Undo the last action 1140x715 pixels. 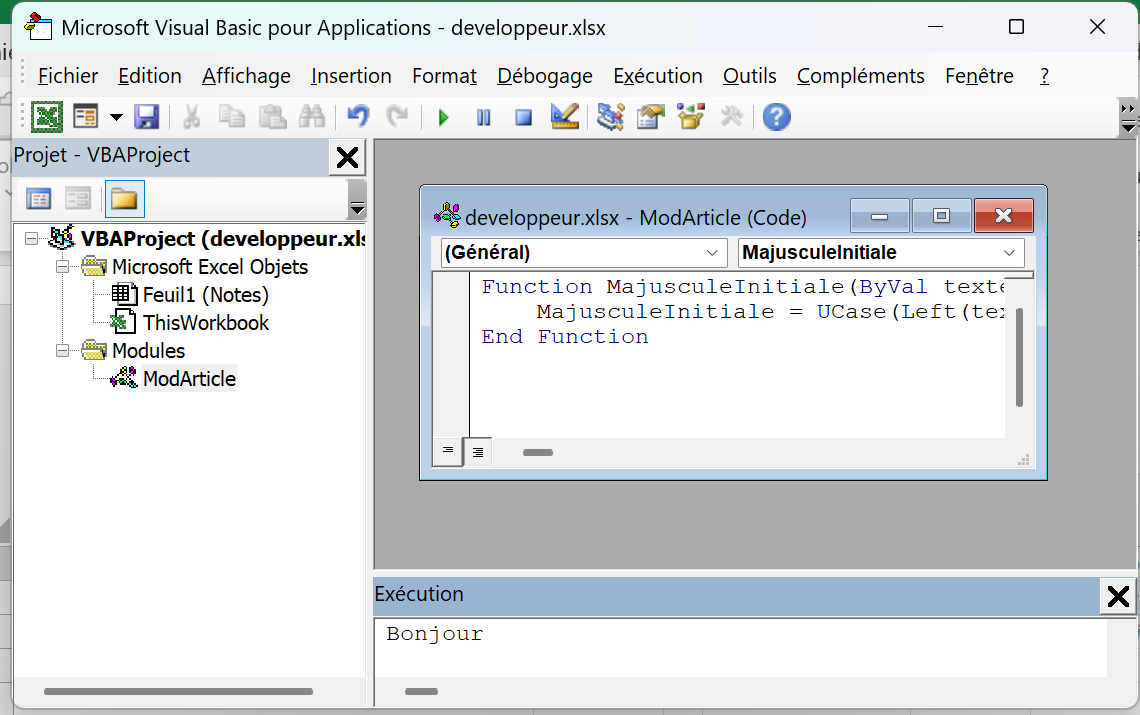point(358,117)
